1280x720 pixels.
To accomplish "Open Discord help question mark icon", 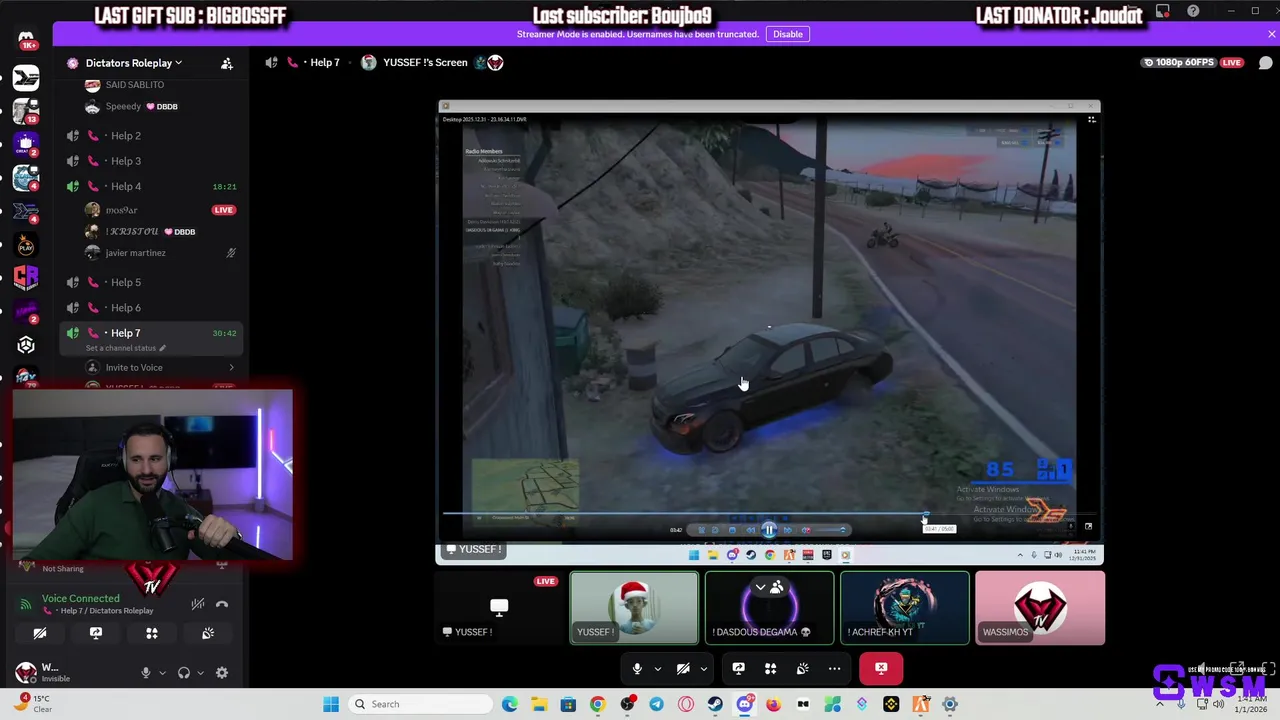I will click(x=1193, y=11).
